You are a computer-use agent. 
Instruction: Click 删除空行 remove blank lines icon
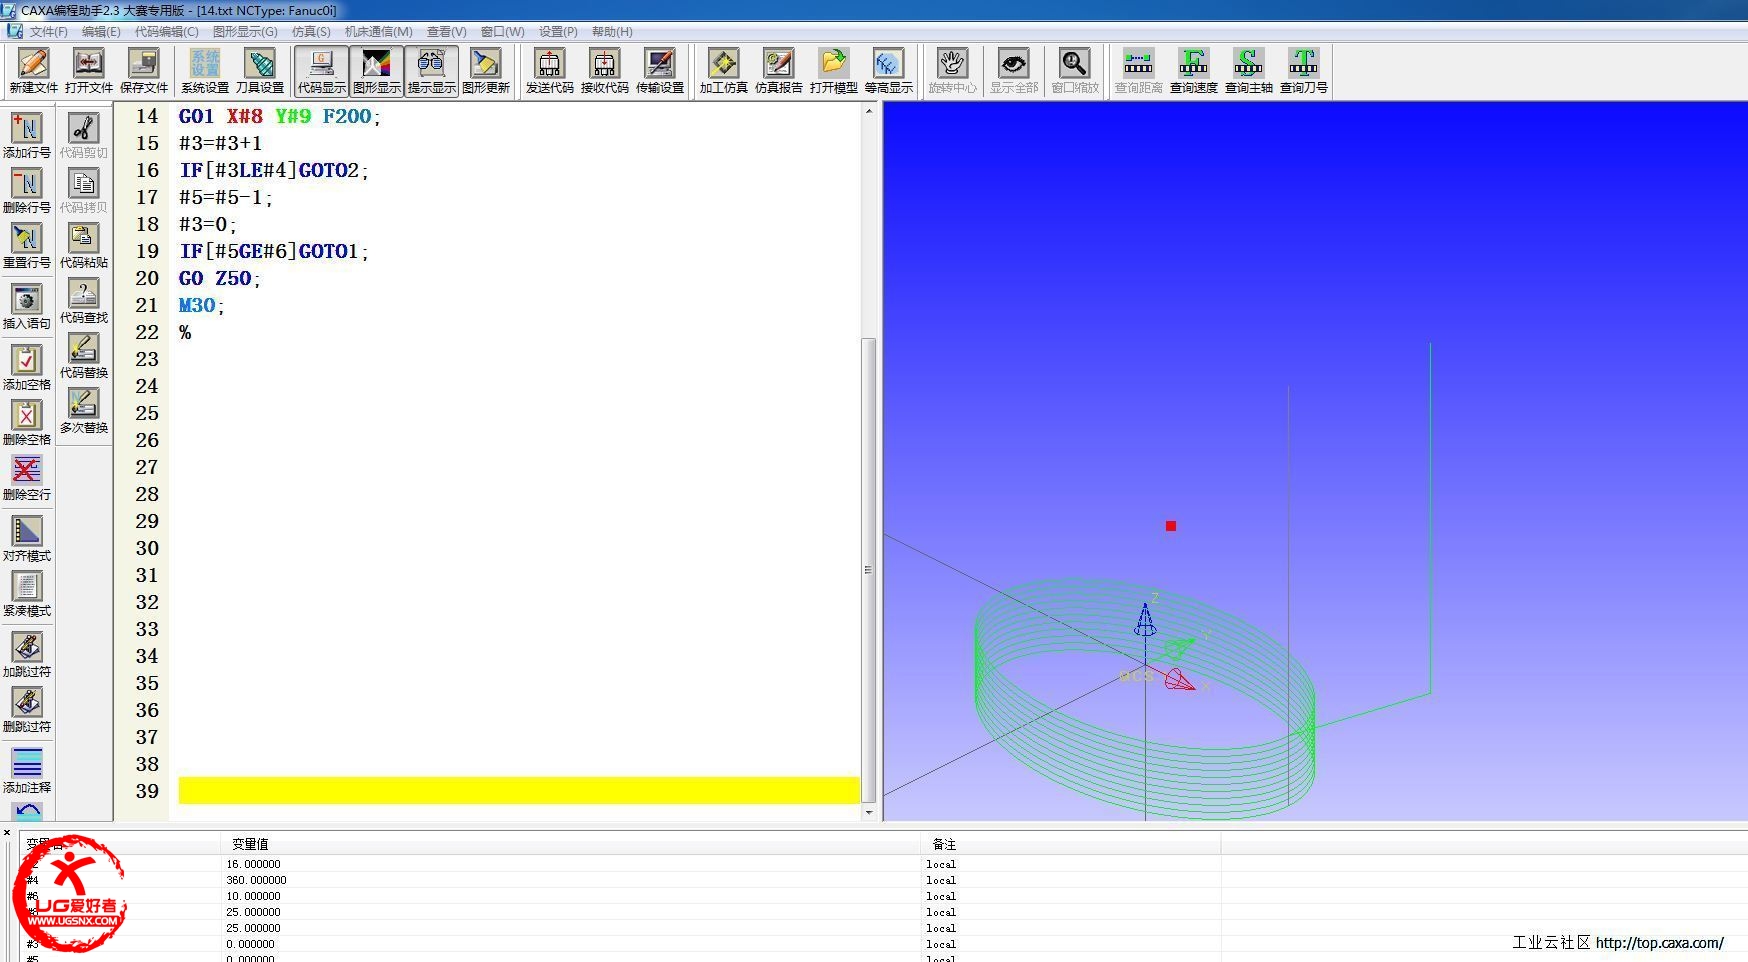(27, 477)
